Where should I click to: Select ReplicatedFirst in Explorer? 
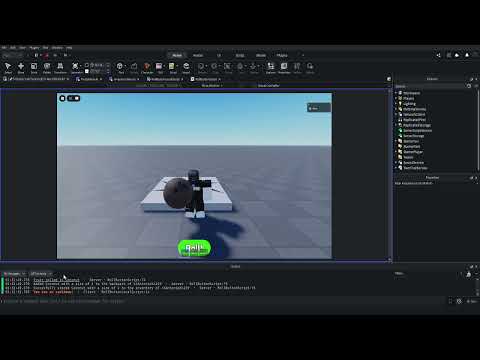click(414, 120)
